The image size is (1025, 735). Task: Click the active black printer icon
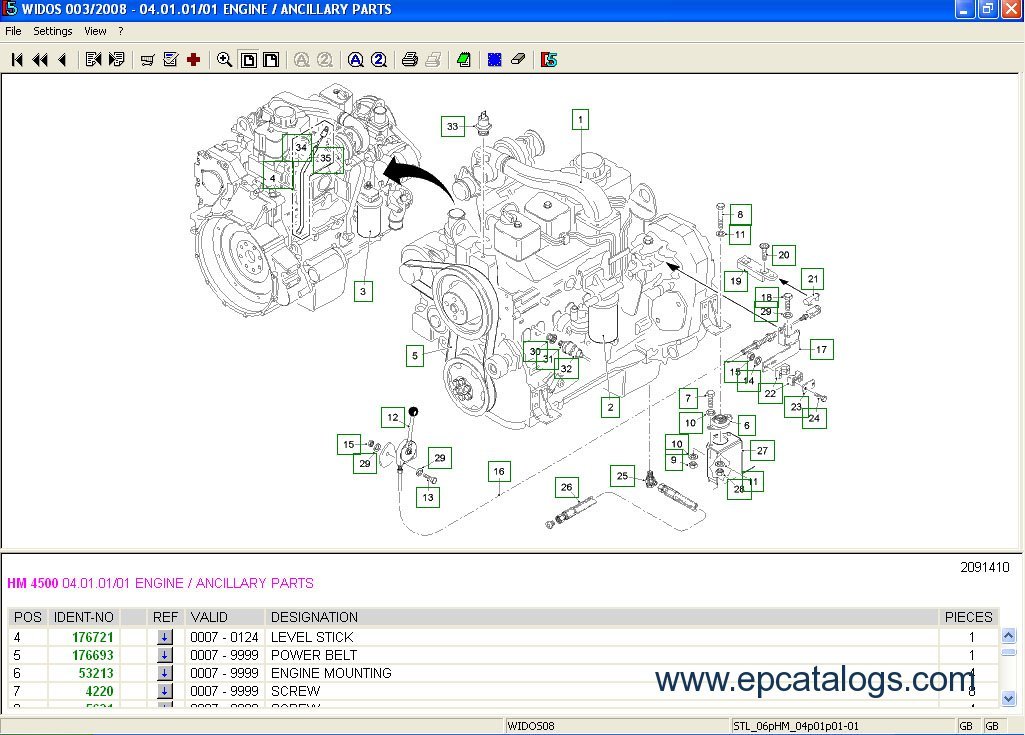pyautogui.click(x=409, y=60)
